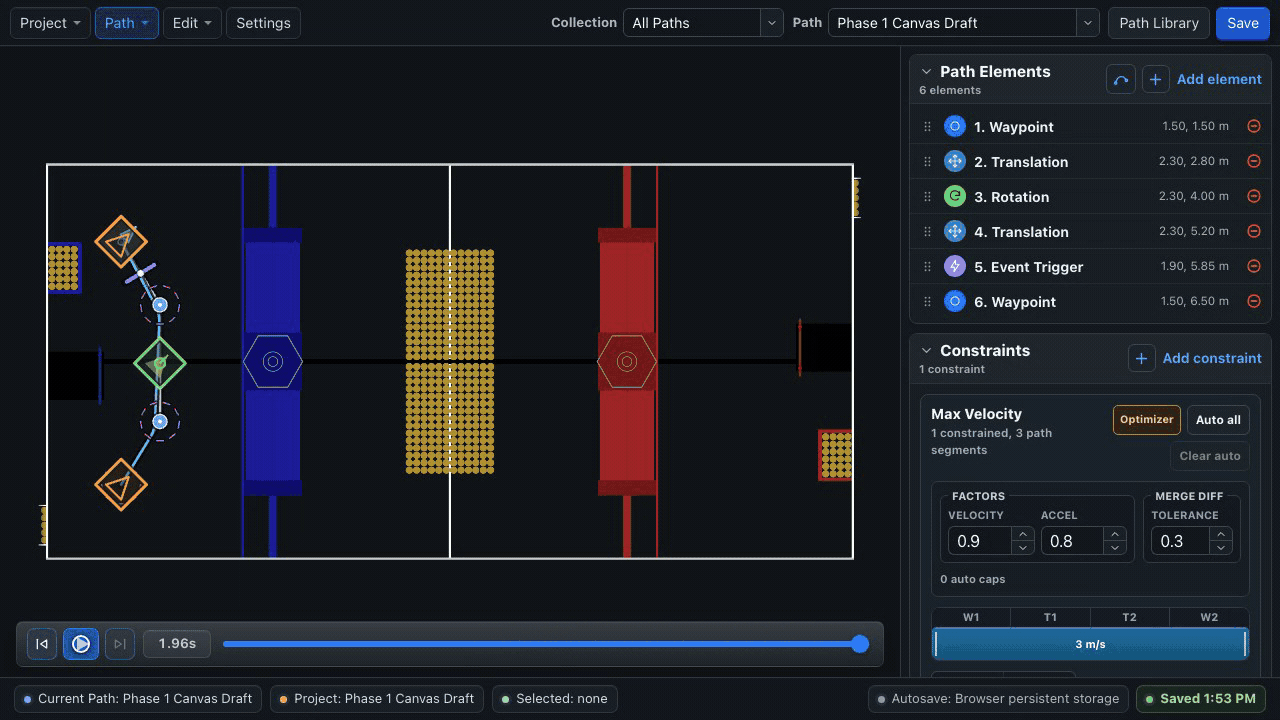This screenshot has width=1280, height=720.
Task: Skip to the end of playback
Action: 120,644
